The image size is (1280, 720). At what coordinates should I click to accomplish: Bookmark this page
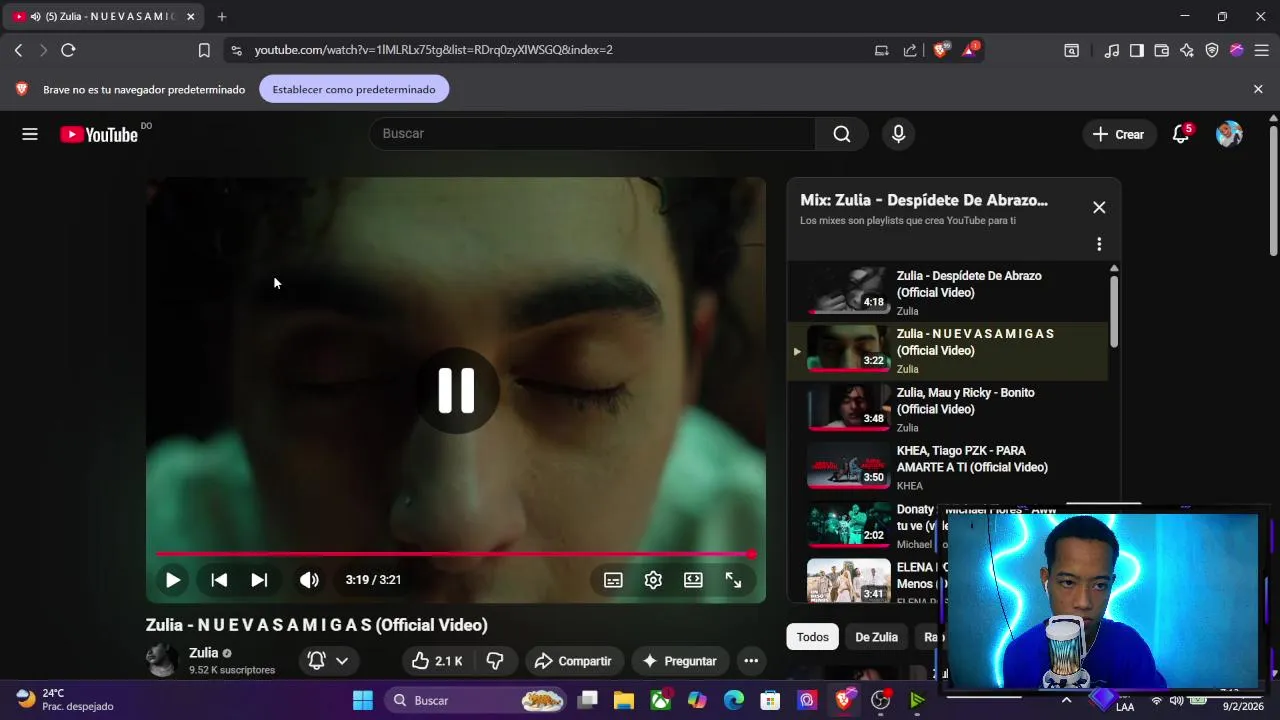click(x=204, y=50)
